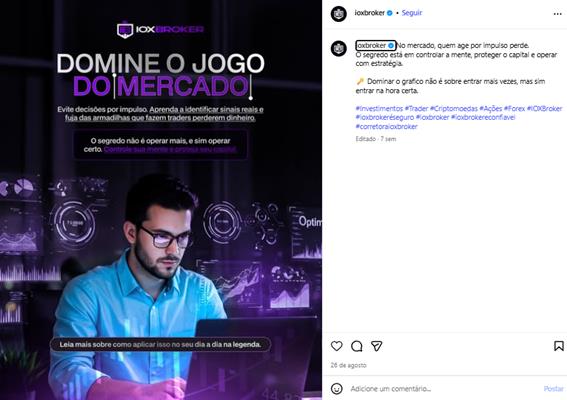The width and height of the screenshot is (567, 400).
Task: Save the post with bookmark icon
Action: tap(559, 346)
